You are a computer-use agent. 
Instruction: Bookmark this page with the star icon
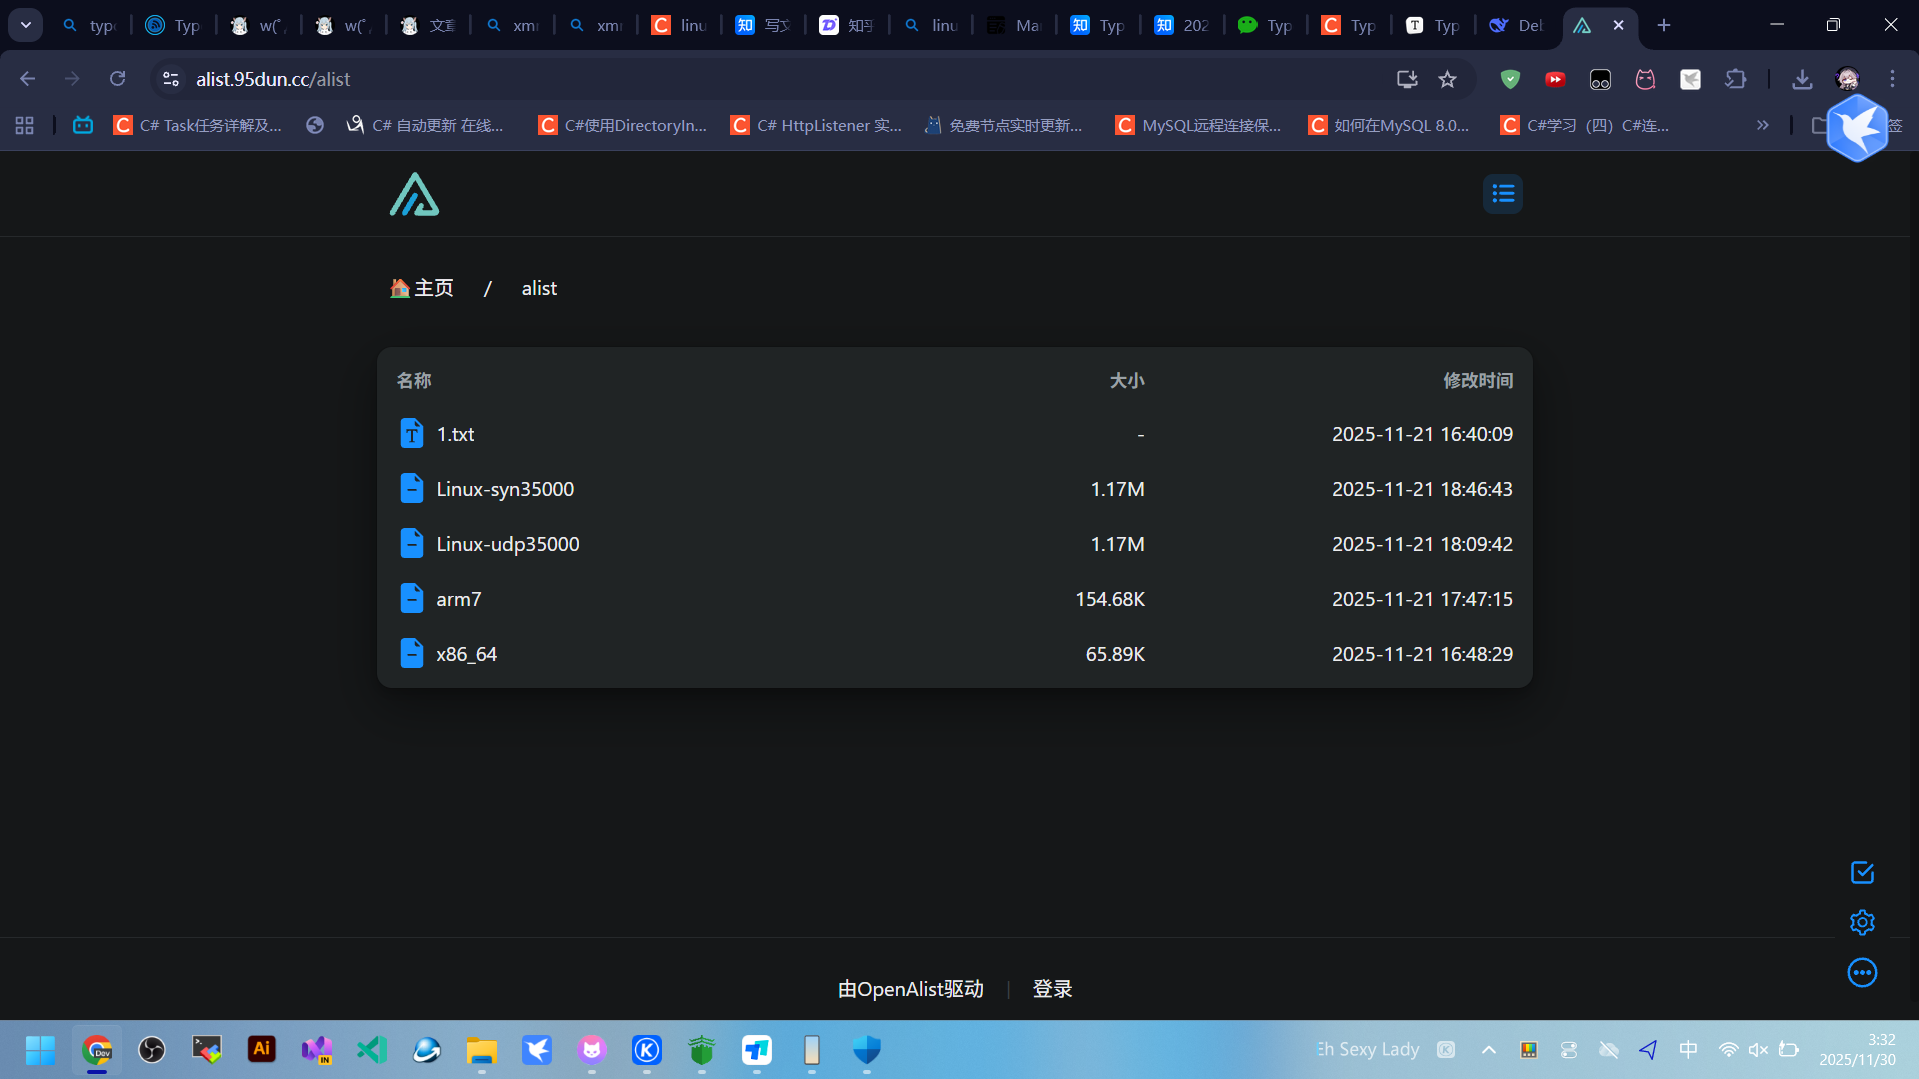[1447, 79]
